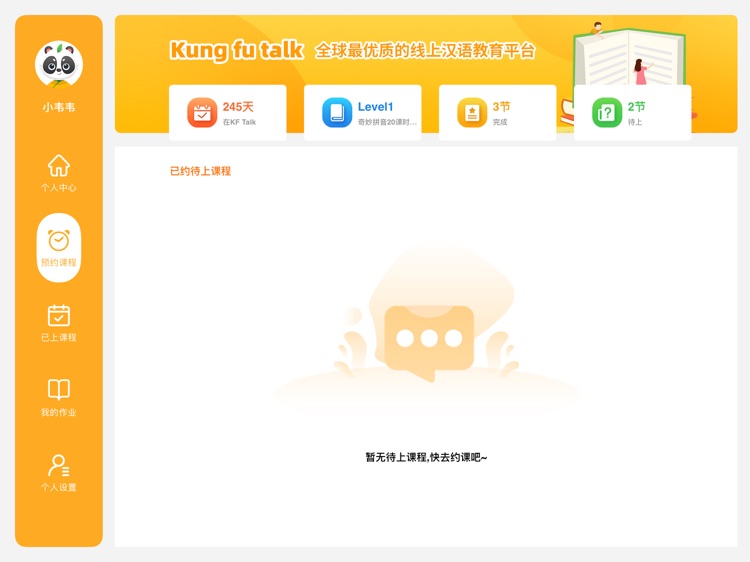Click the 预约课程 sidebar label
The width and height of the screenshot is (750, 562).
[59, 263]
